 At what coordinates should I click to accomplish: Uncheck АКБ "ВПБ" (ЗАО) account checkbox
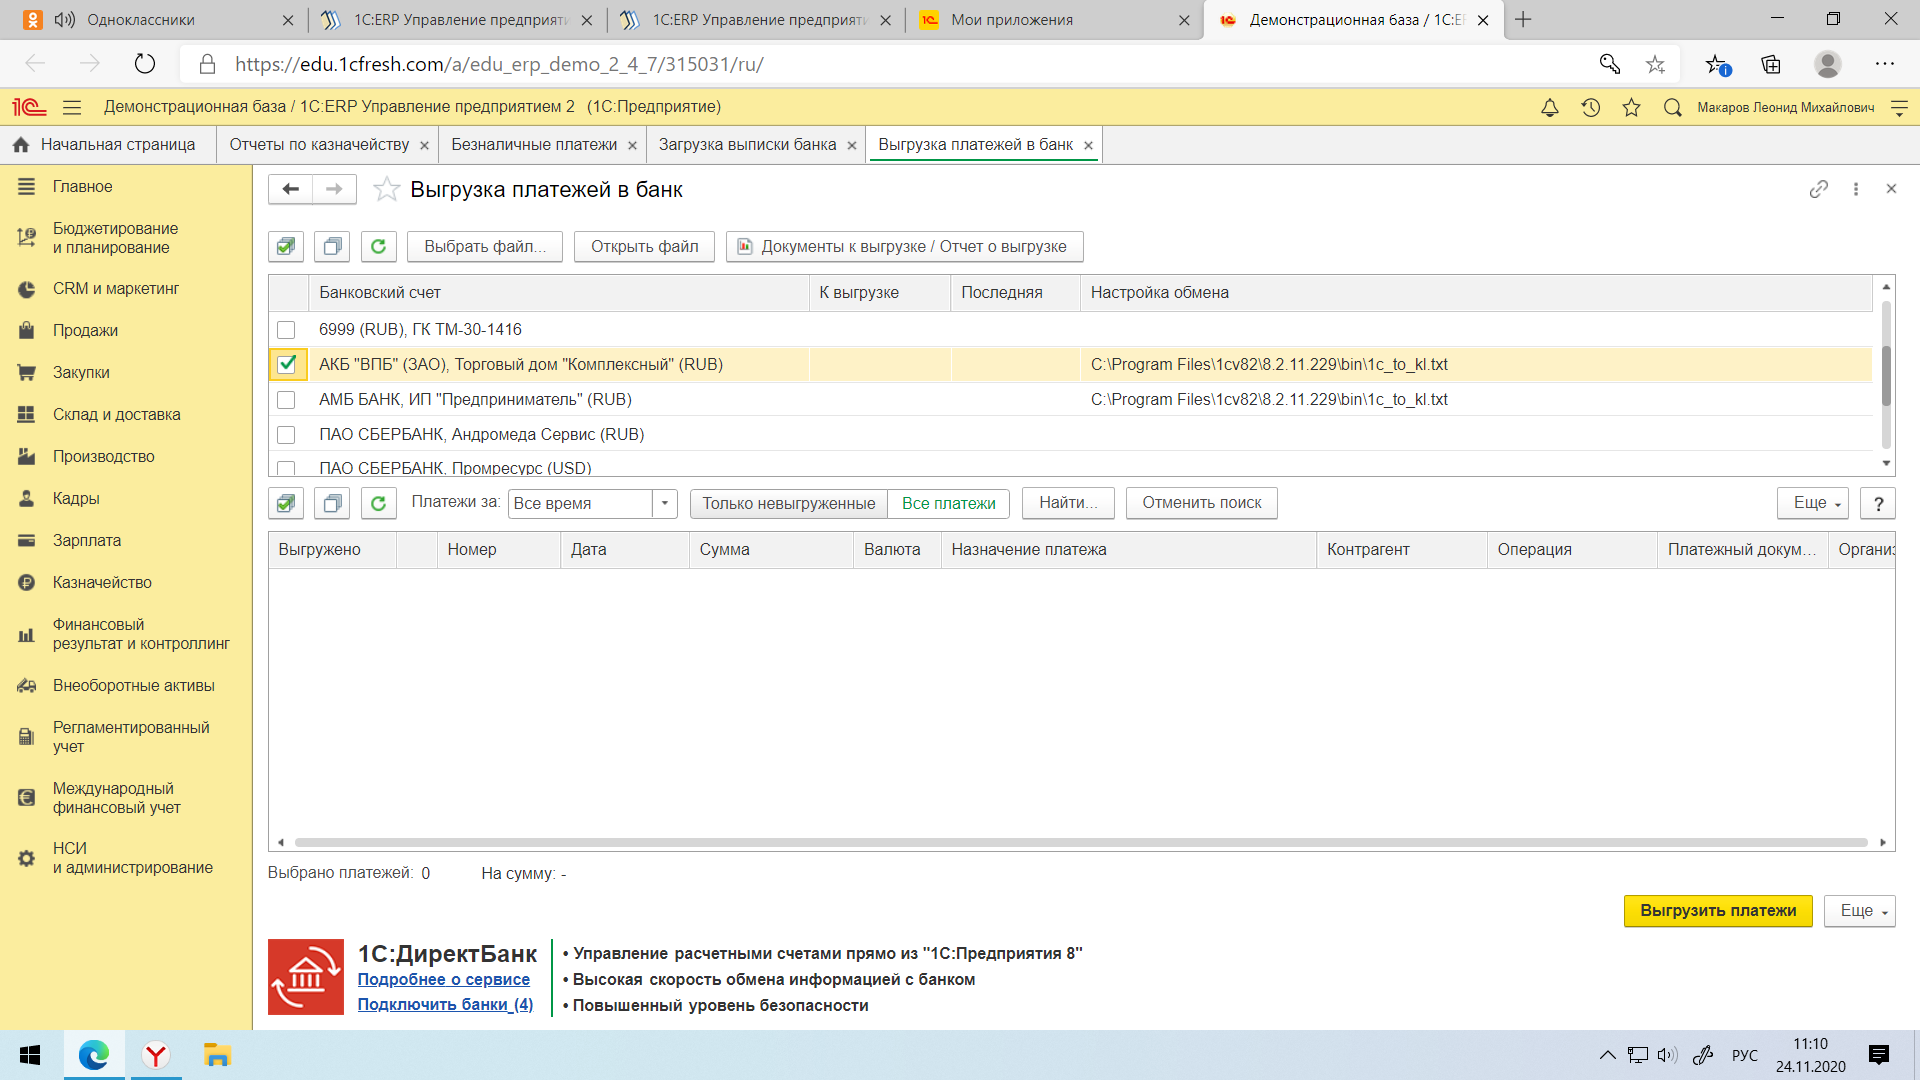click(287, 364)
